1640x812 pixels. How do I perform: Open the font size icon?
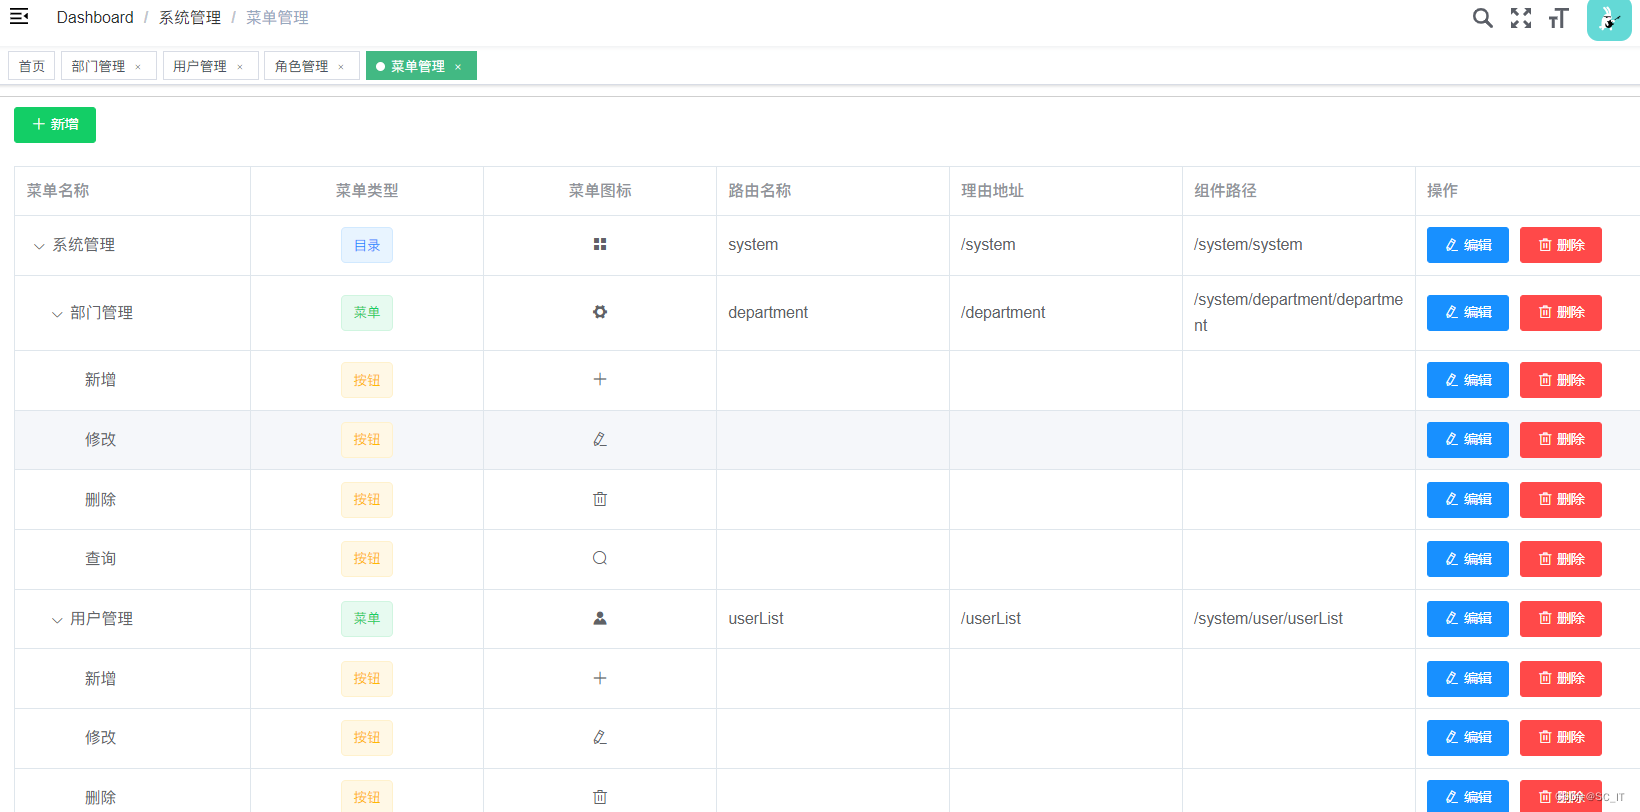pos(1558,18)
